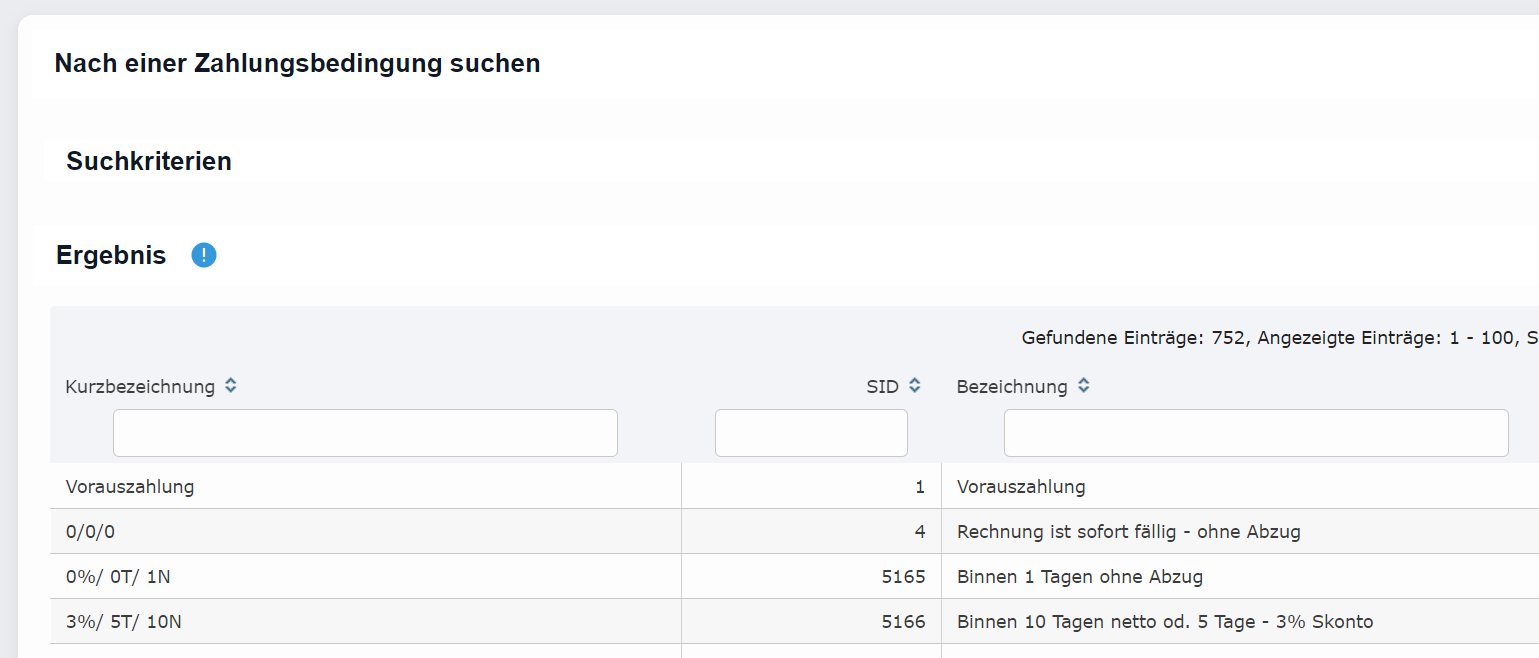The height and width of the screenshot is (658, 1539).
Task: Expand the Suchkriterien section
Action: pyautogui.click(x=148, y=161)
